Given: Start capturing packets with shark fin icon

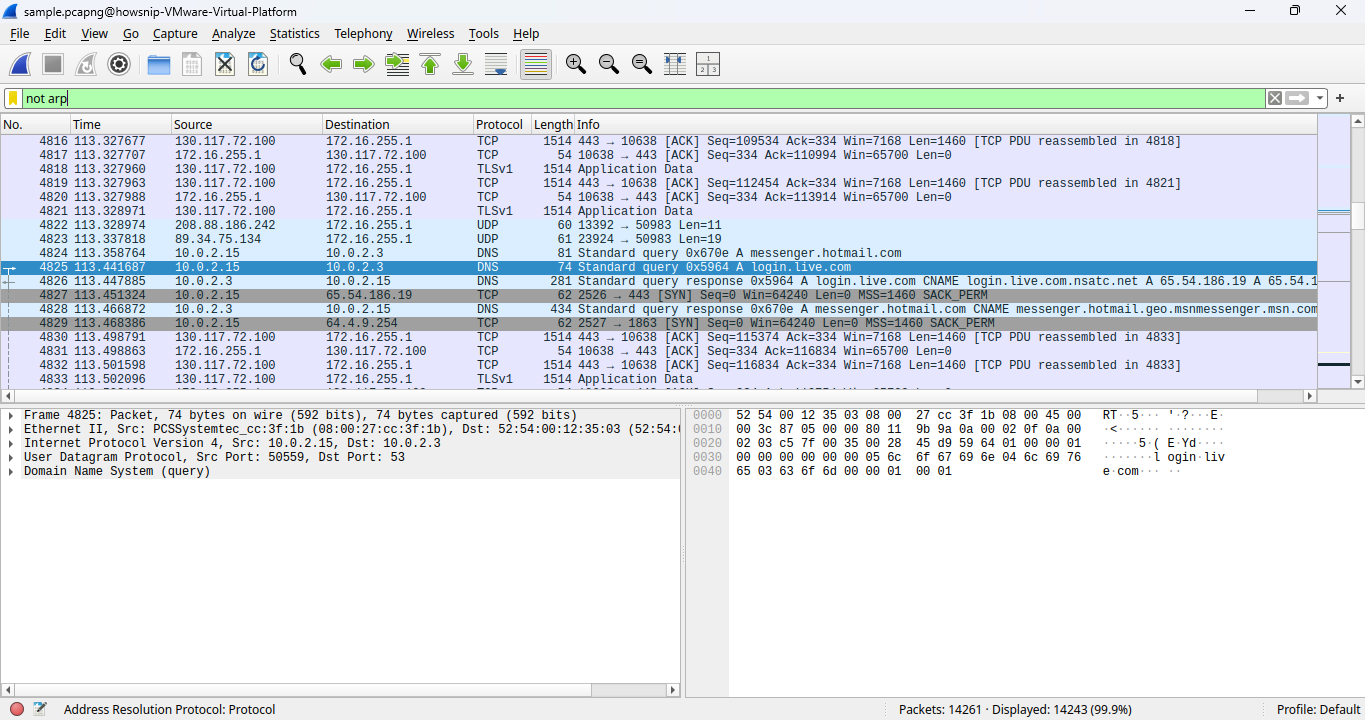Looking at the screenshot, I should [20, 64].
